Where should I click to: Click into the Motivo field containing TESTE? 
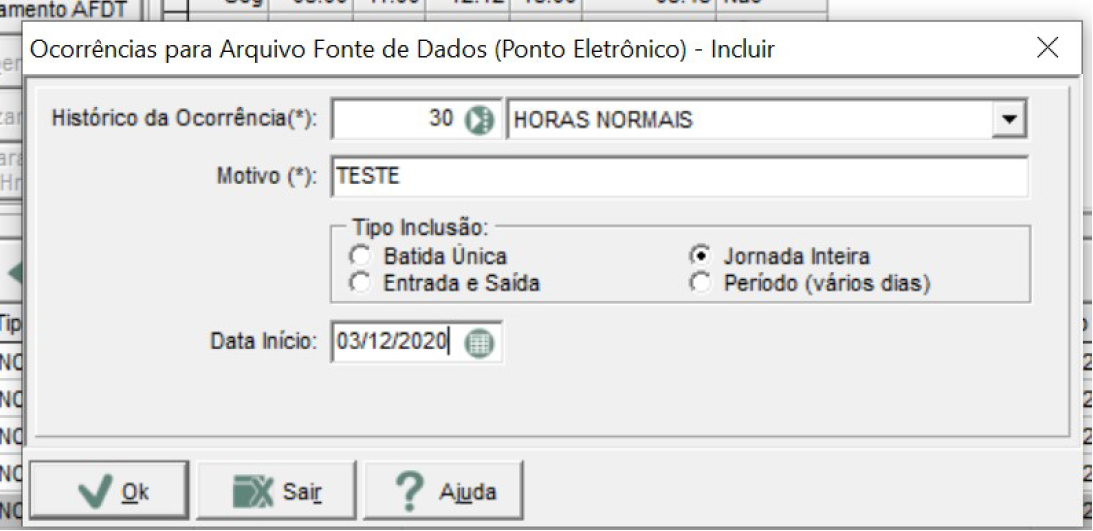tap(679, 176)
